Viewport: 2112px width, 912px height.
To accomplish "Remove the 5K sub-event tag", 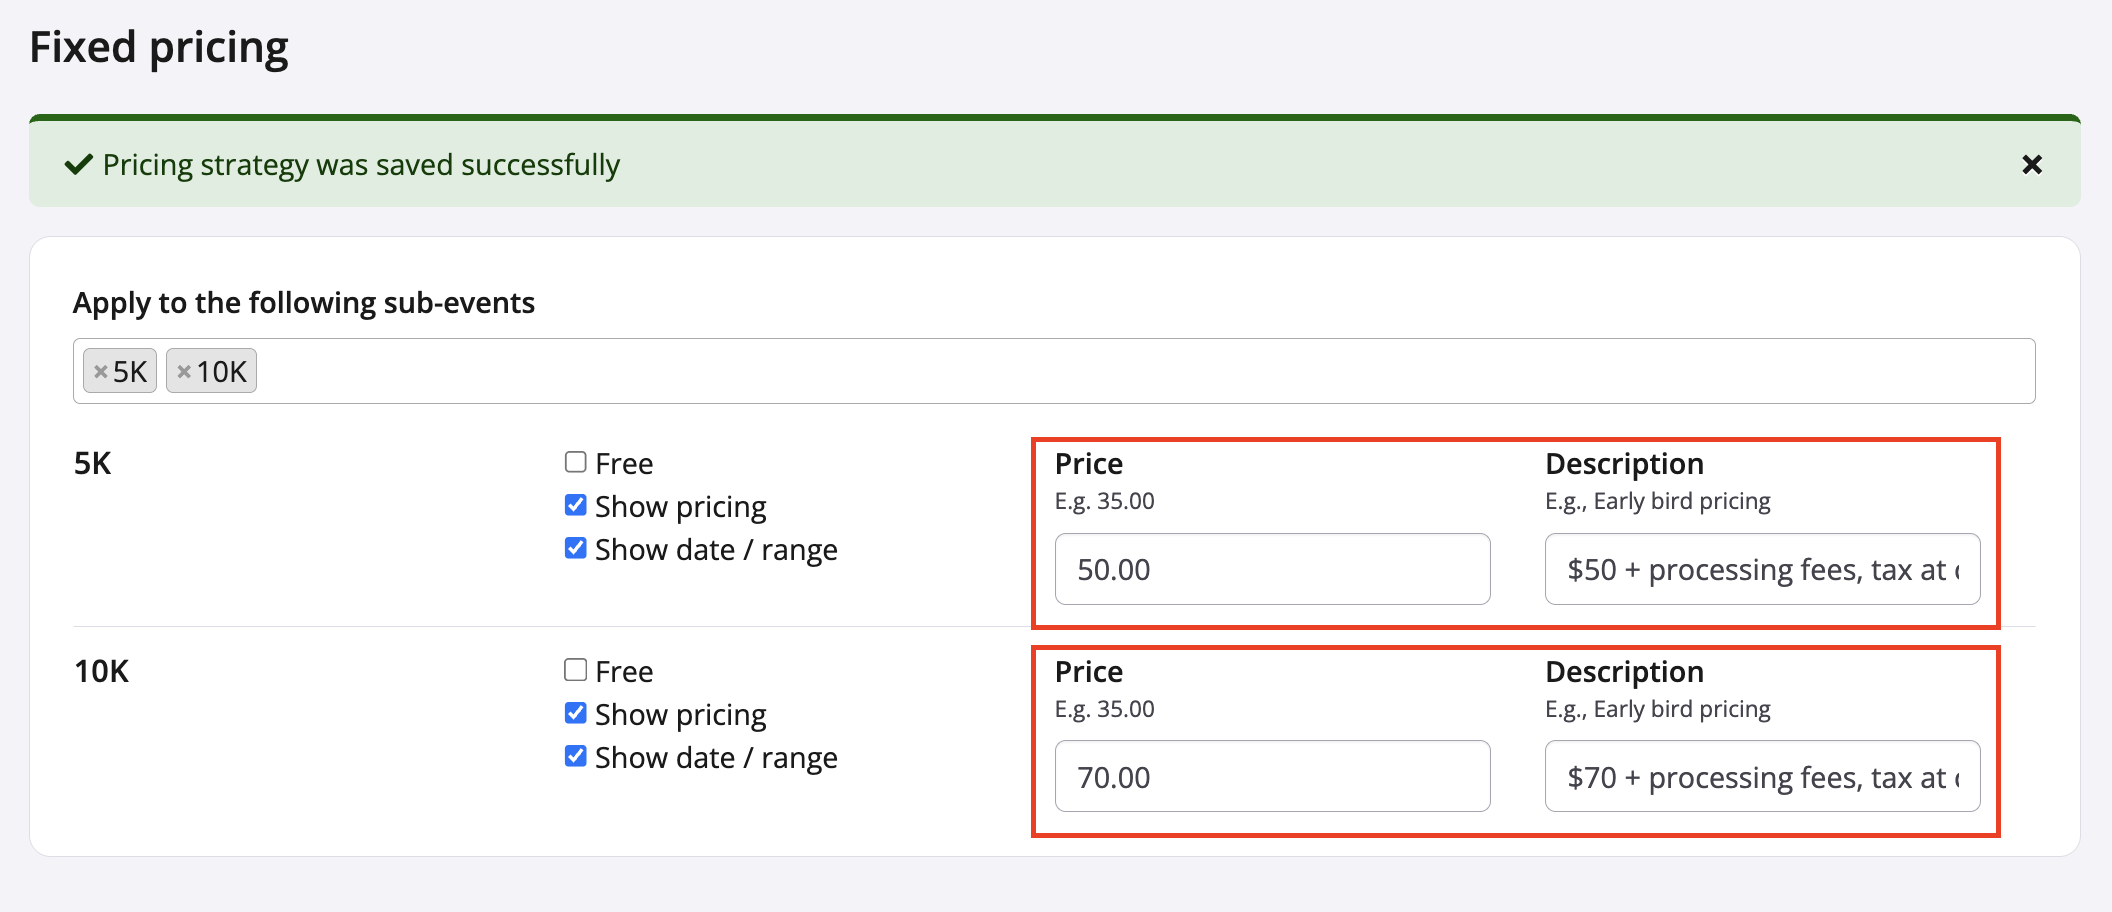I will 100,372.
